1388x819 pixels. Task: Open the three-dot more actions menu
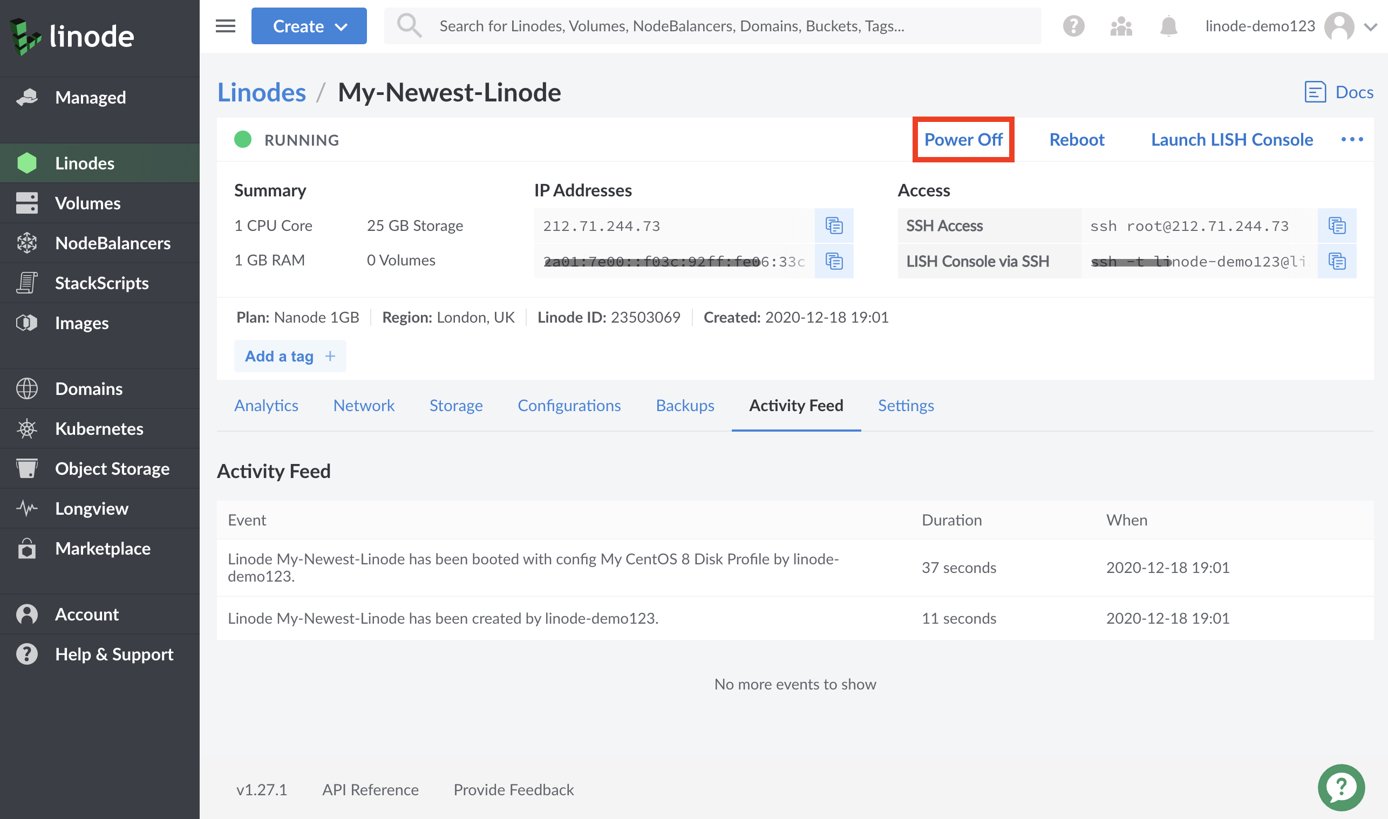point(1352,139)
